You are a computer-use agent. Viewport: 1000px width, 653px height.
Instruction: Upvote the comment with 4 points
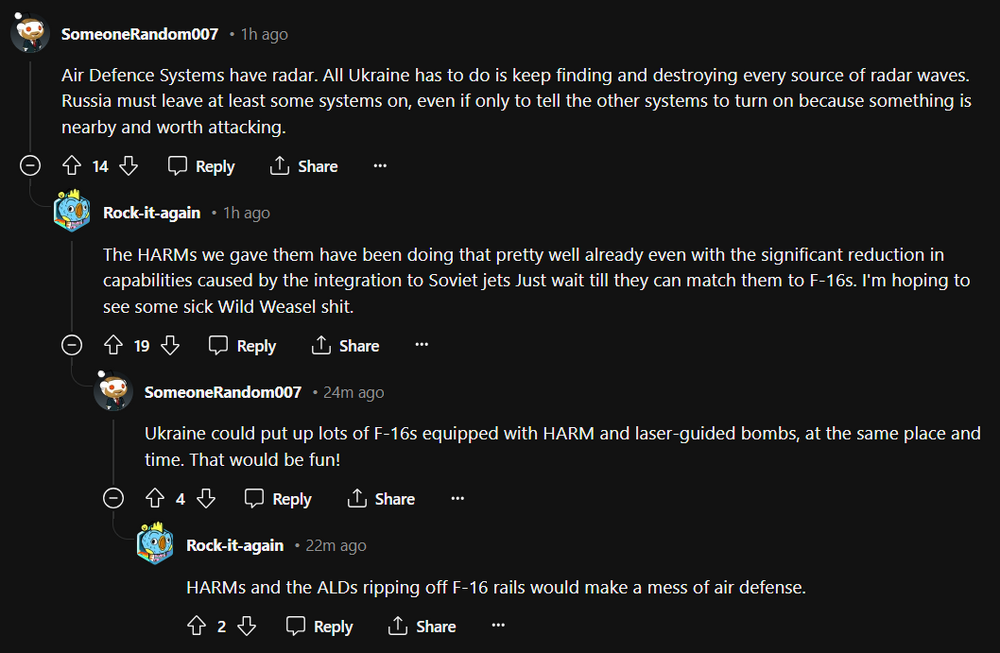(154, 499)
